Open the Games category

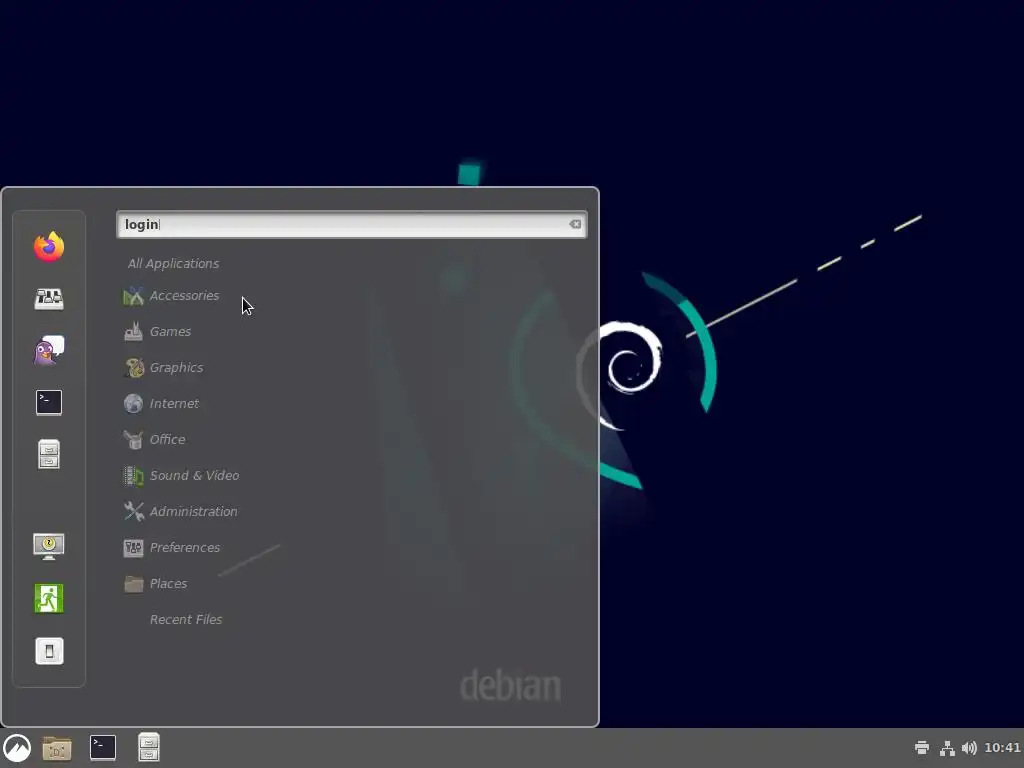point(170,331)
